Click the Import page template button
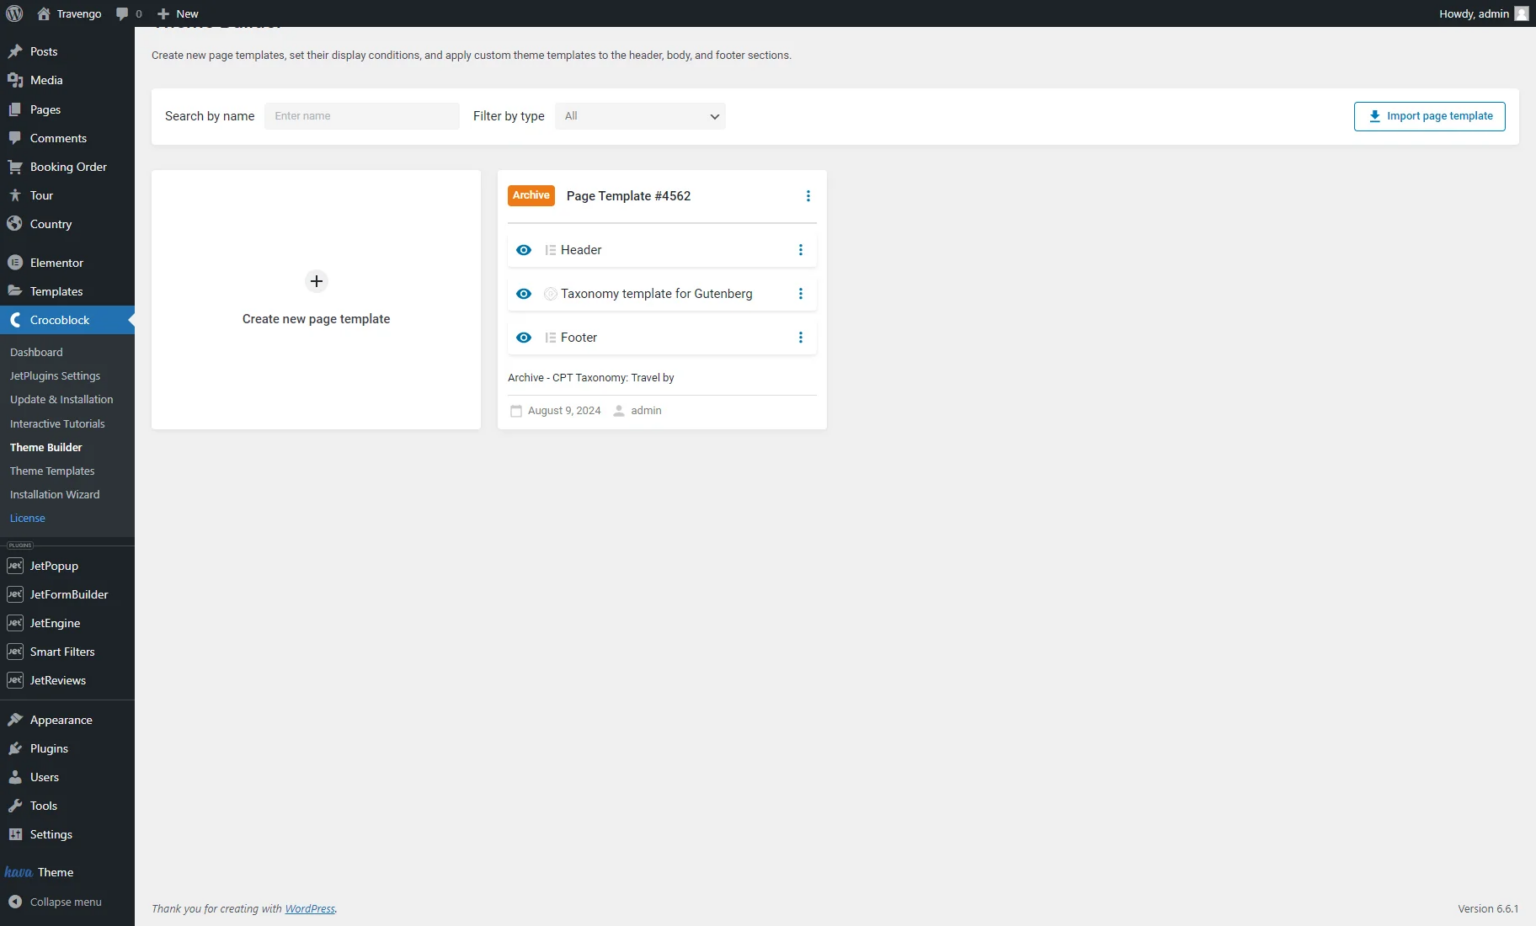The height and width of the screenshot is (926, 1536). tap(1429, 116)
